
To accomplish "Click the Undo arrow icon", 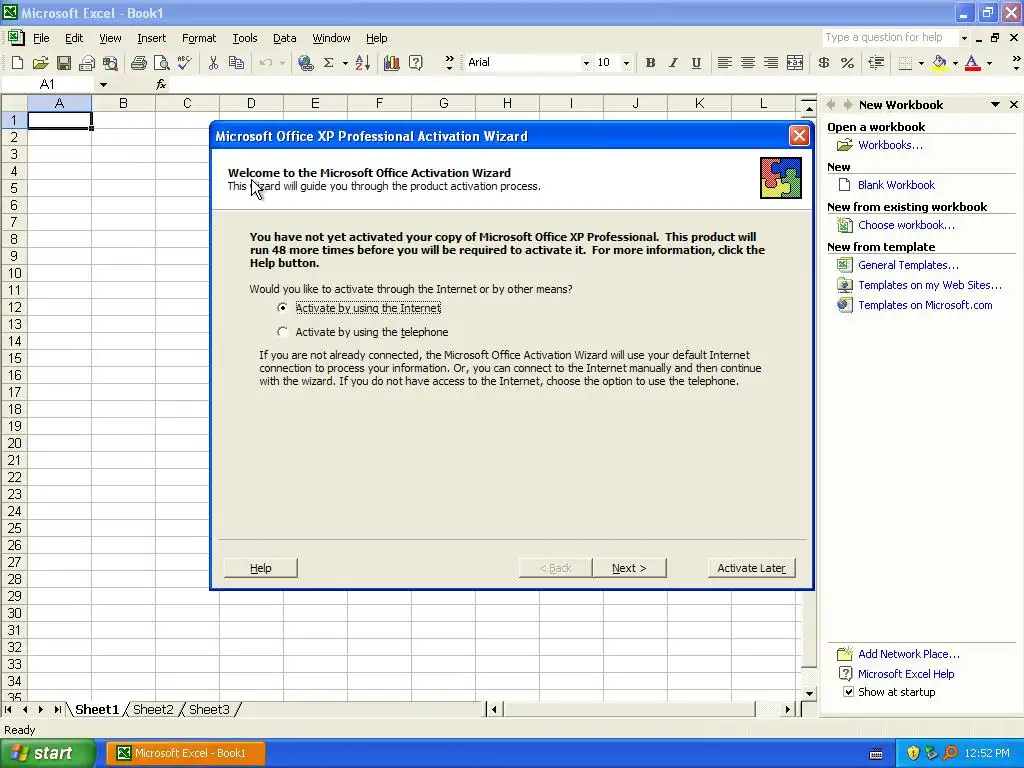I will click(x=266, y=63).
